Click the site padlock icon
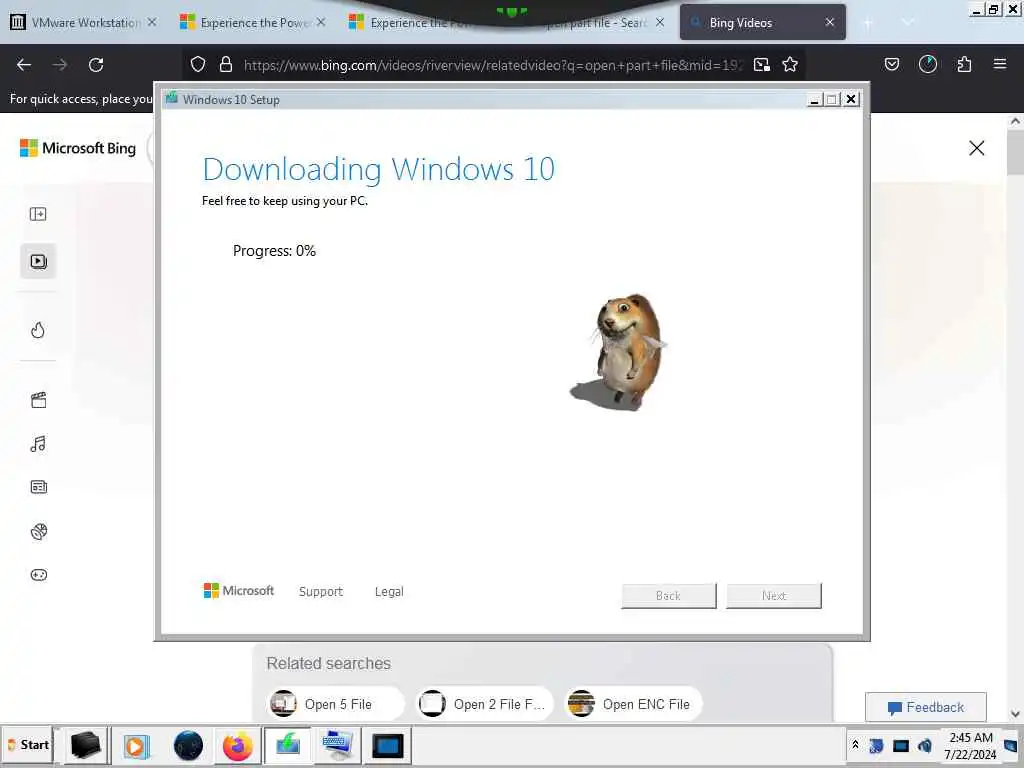Image resolution: width=1024 pixels, height=768 pixels. tap(226, 64)
